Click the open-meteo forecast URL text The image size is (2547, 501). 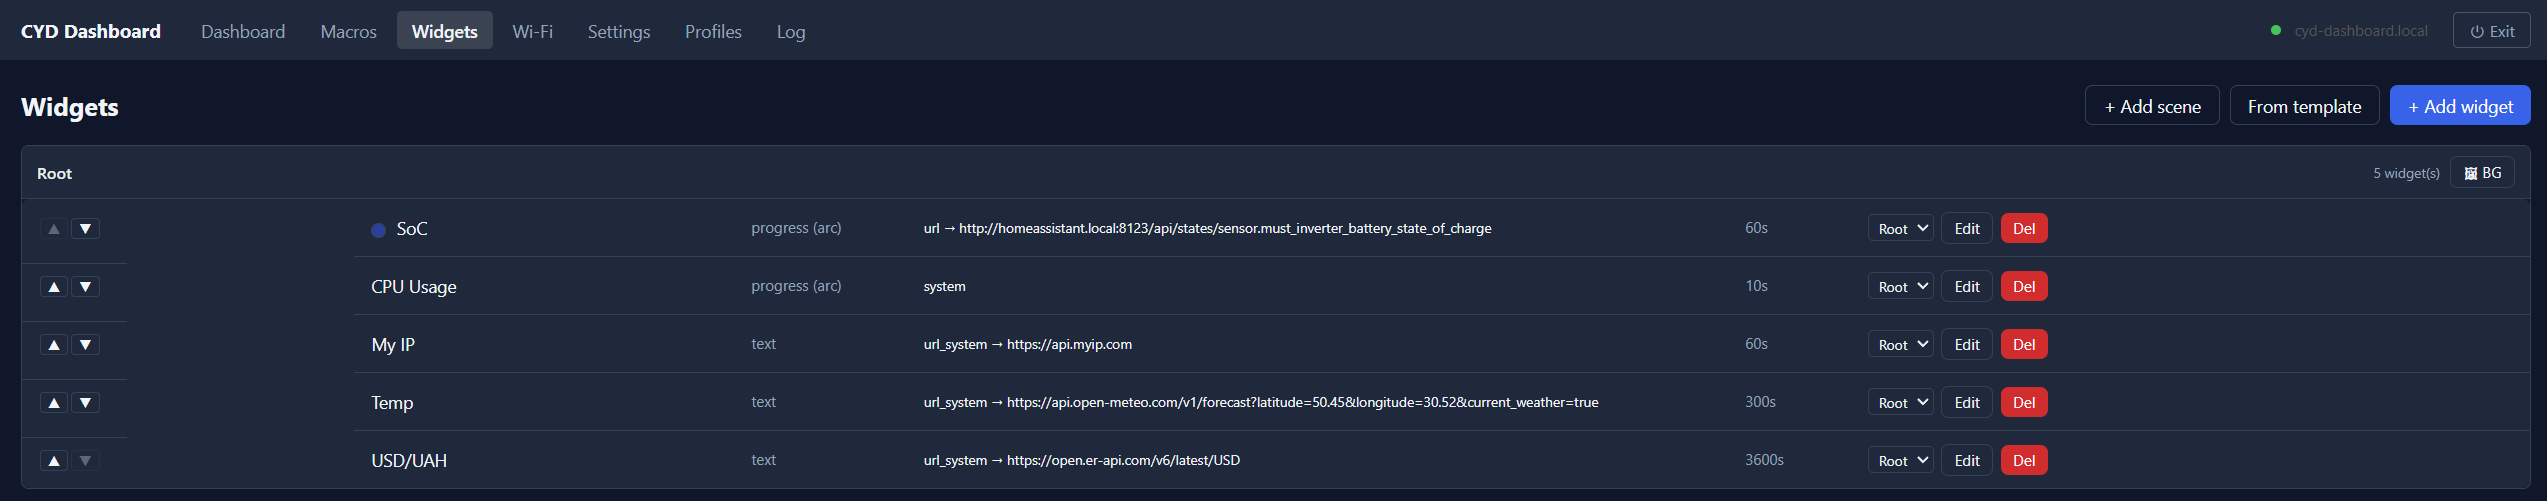pyautogui.click(x=1261, y=403)
